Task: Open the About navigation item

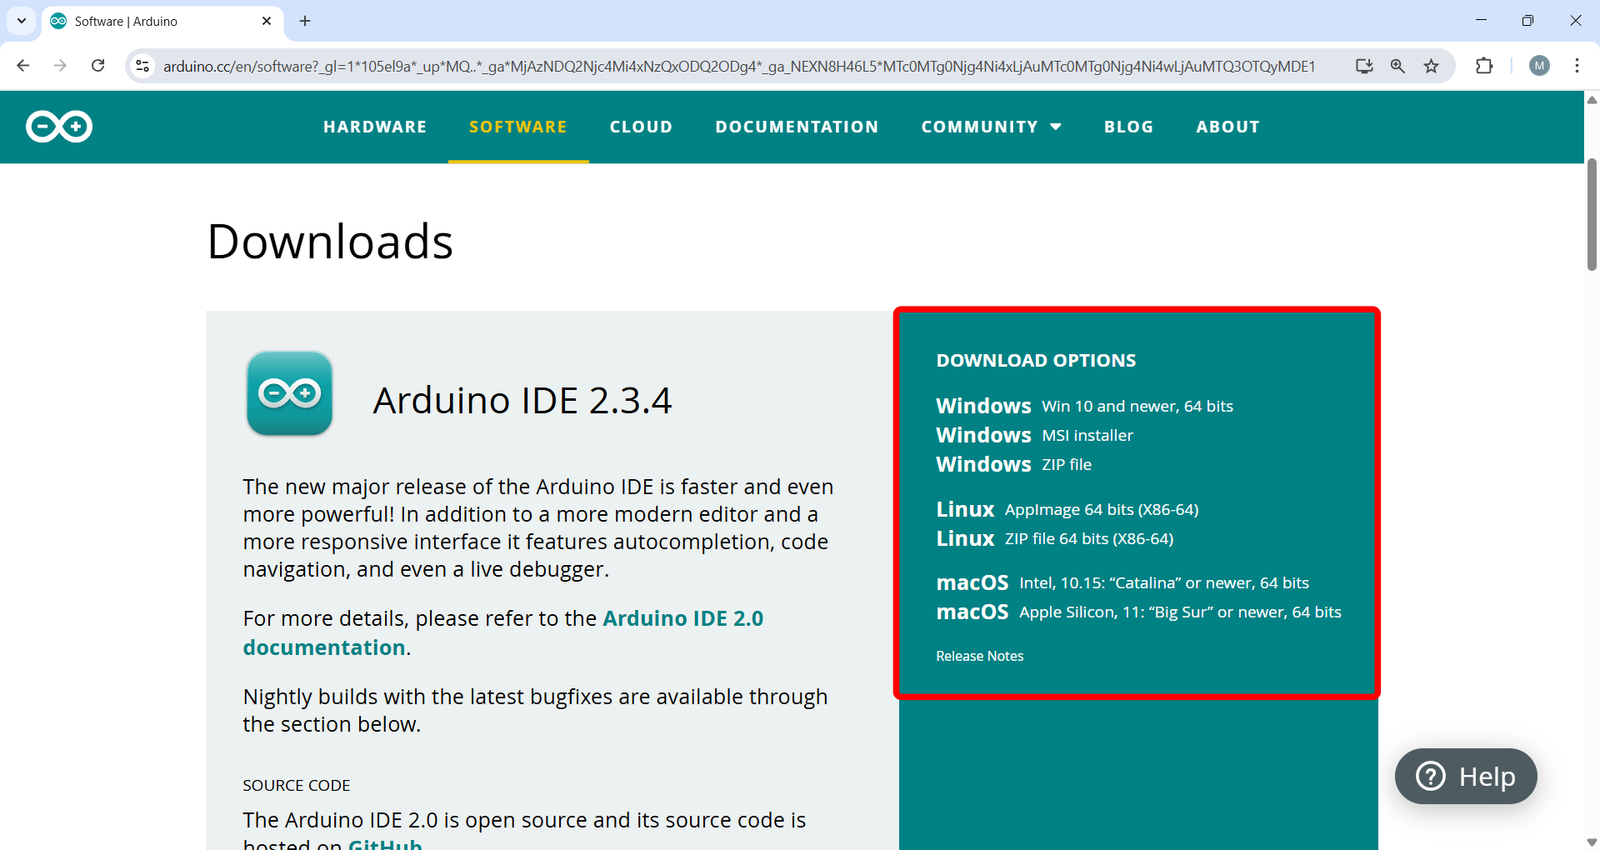Action: 1228,127
